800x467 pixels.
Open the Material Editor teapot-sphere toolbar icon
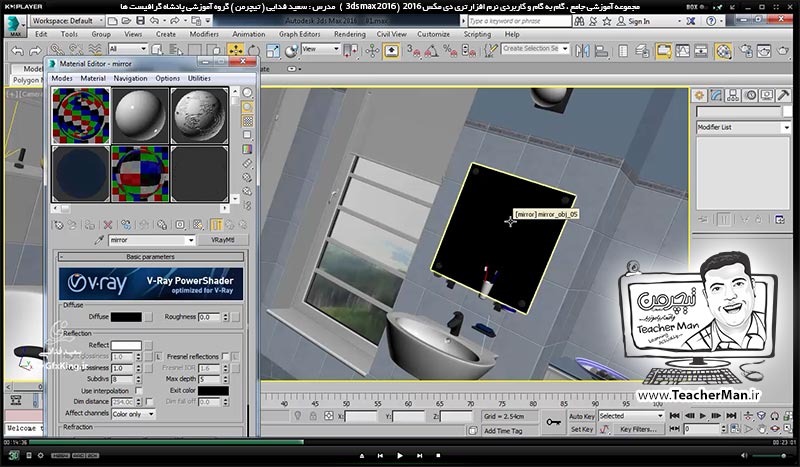(x=723, y=51)
